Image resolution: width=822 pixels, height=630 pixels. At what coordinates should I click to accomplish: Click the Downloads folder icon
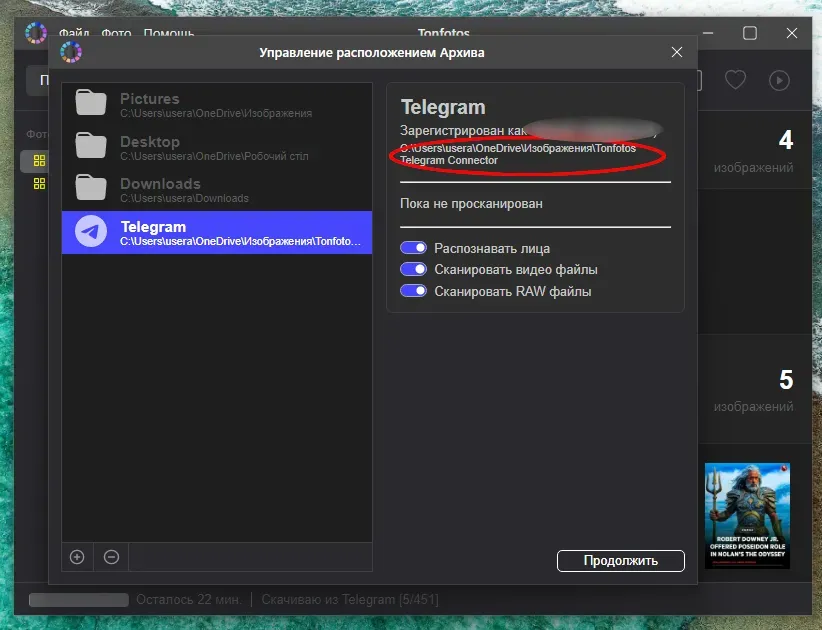coord(91,189)
